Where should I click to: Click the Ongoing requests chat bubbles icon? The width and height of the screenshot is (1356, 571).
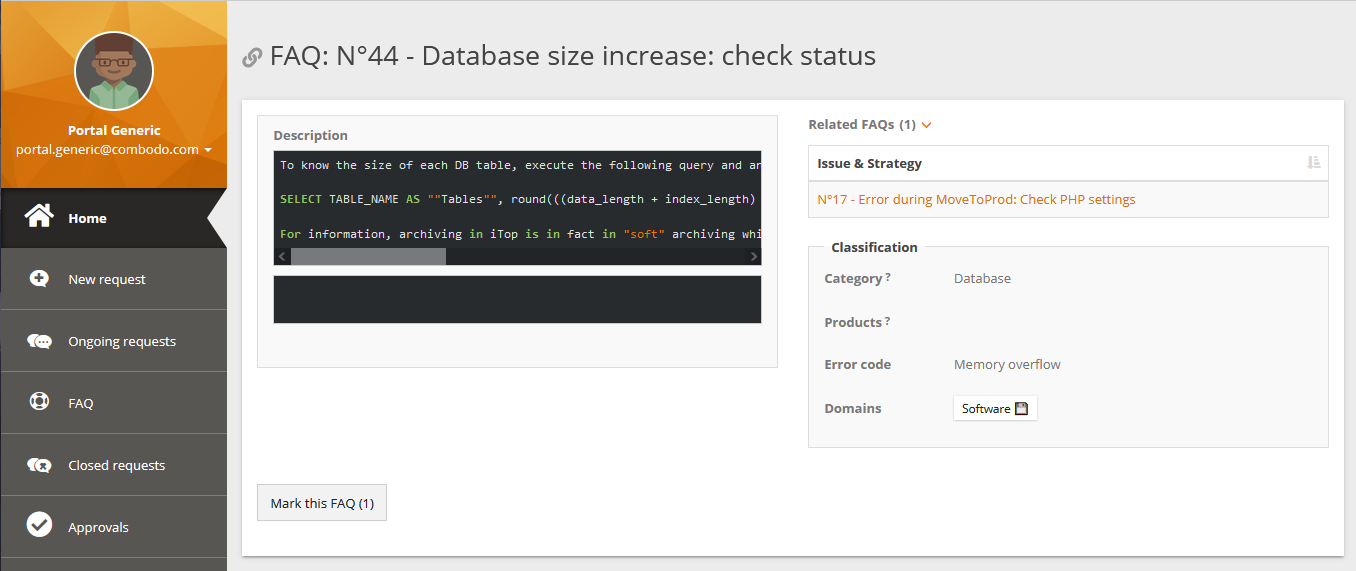click(39, 341)
